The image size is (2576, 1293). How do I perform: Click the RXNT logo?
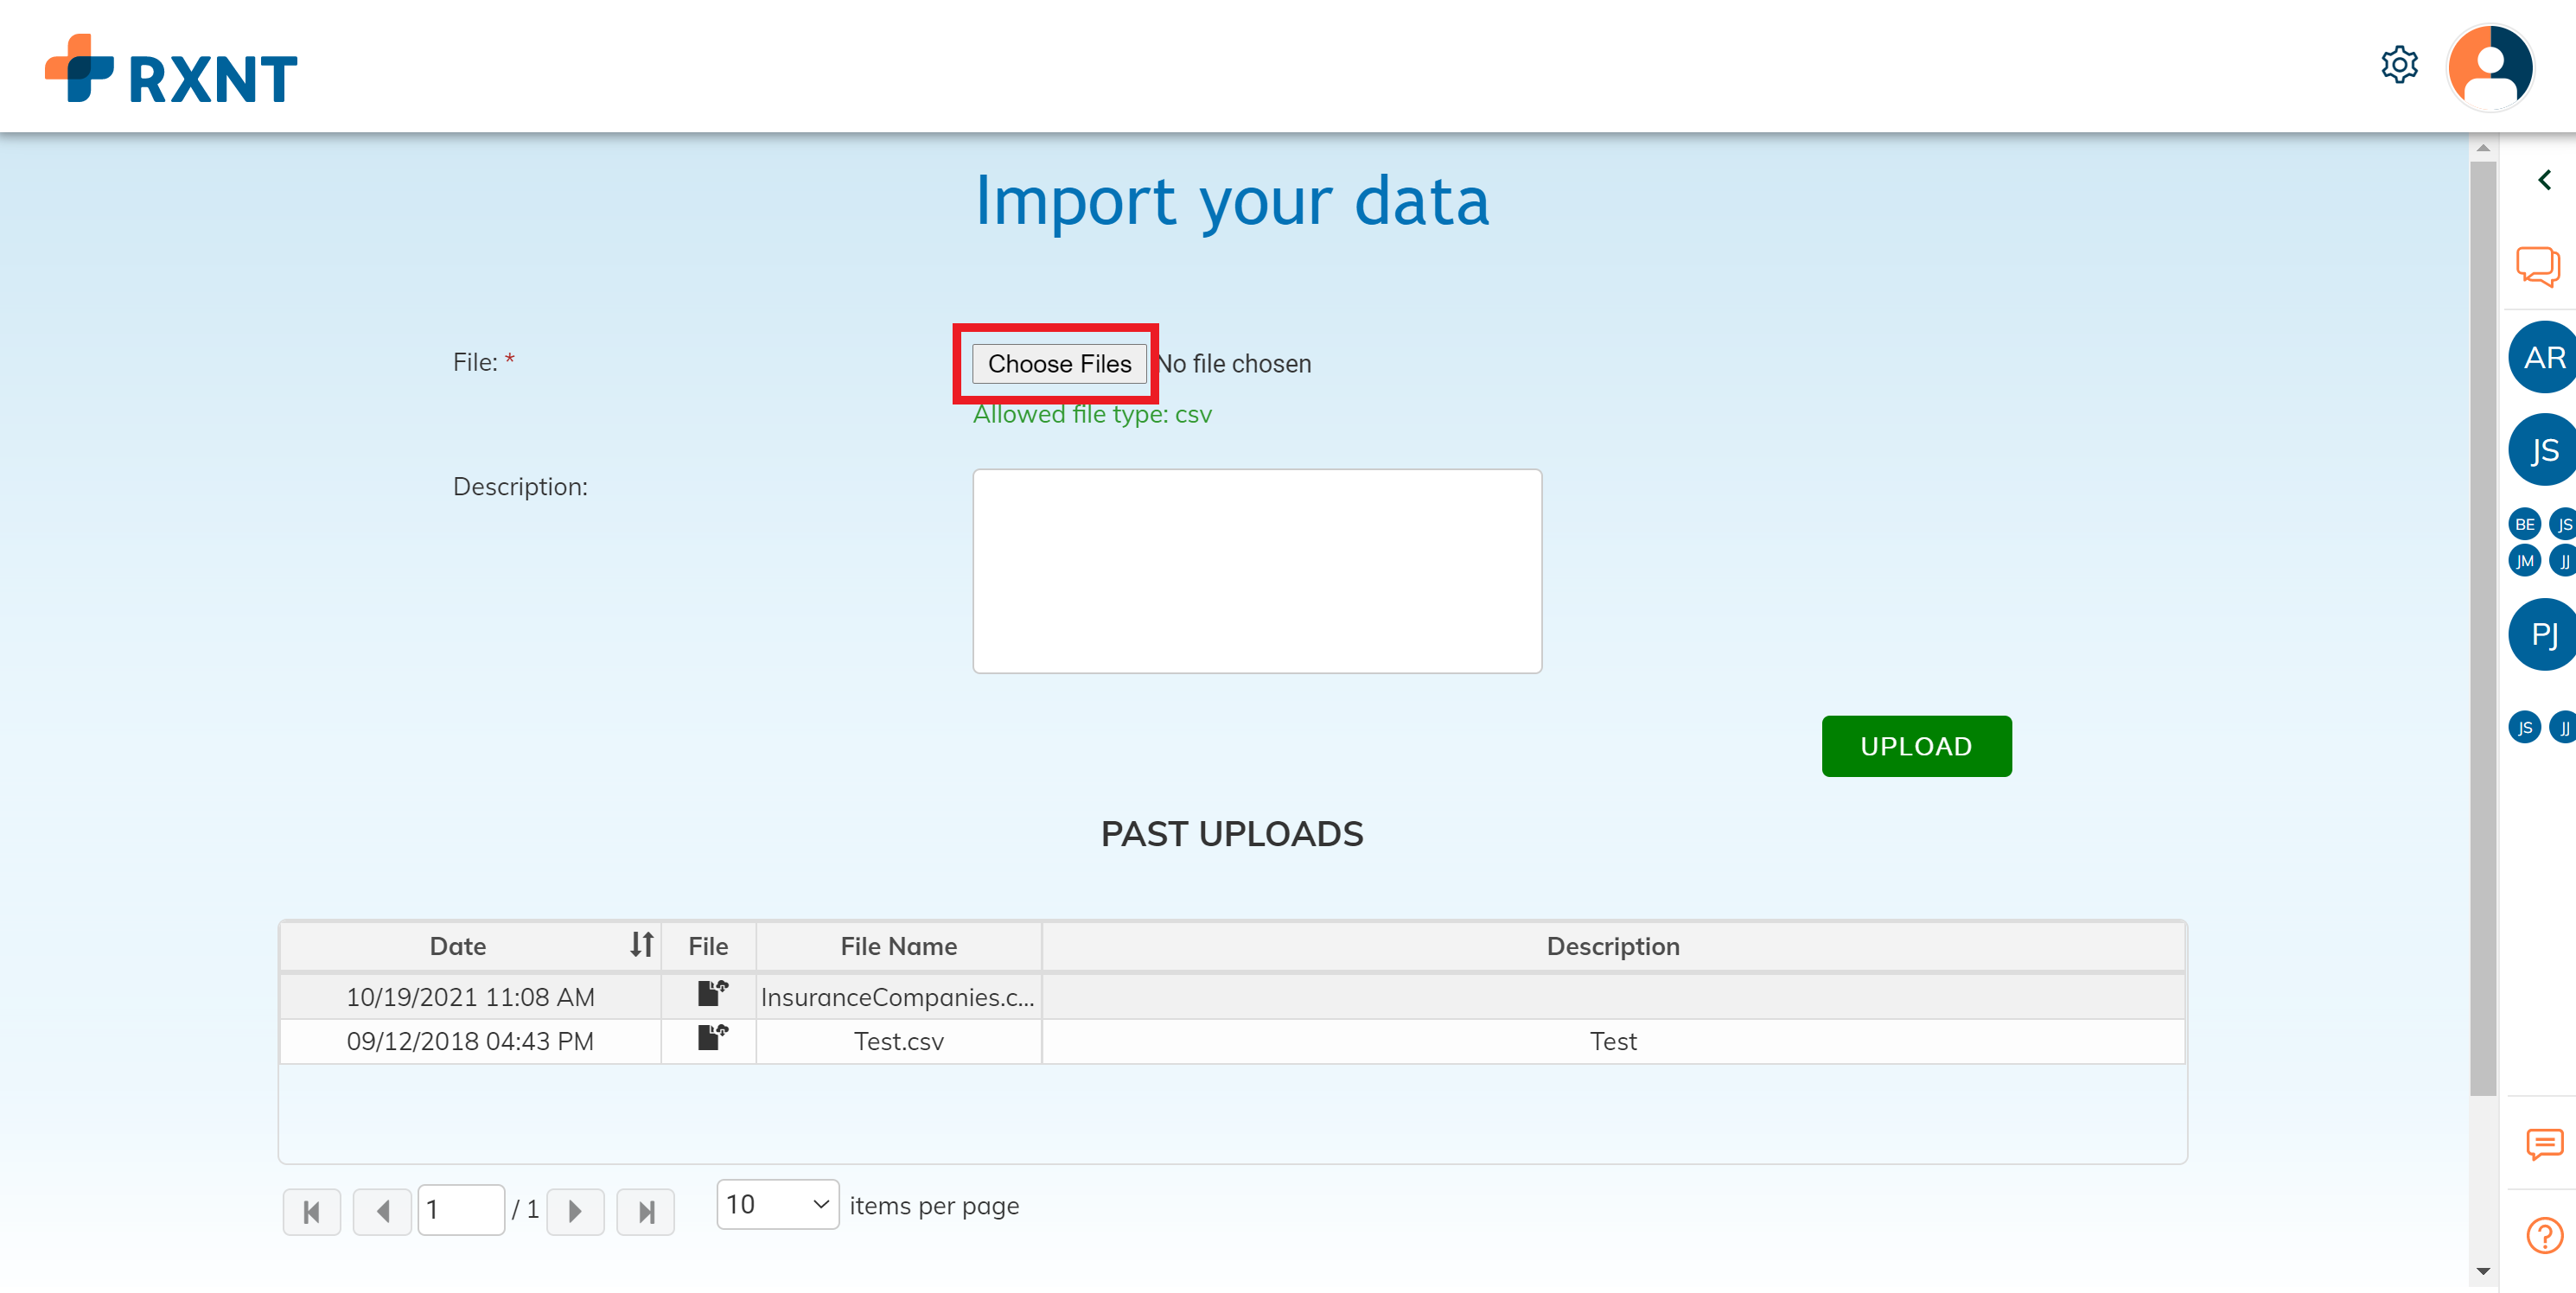[x=171, y=68]
